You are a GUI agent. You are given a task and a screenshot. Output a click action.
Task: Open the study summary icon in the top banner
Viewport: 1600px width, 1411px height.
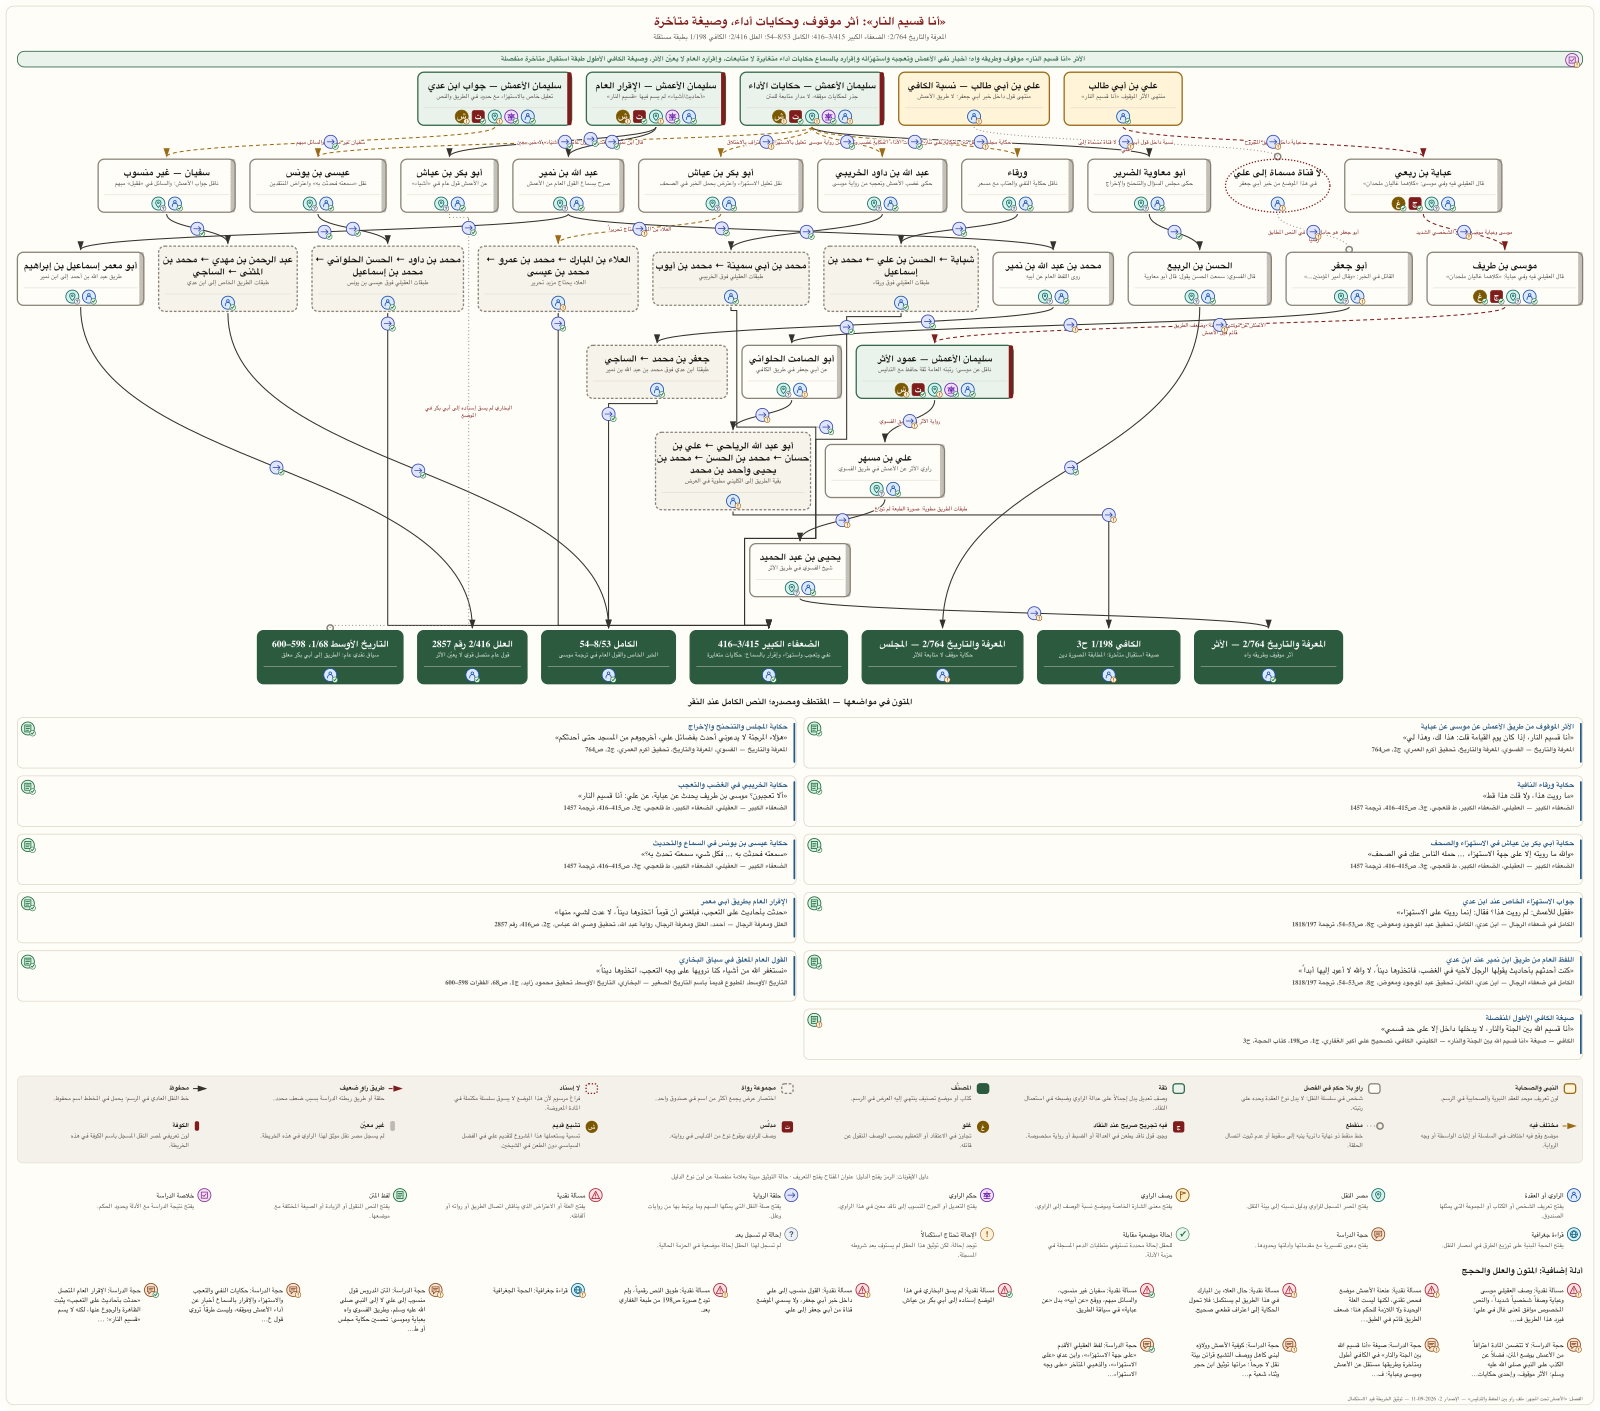coord(1573,60)
